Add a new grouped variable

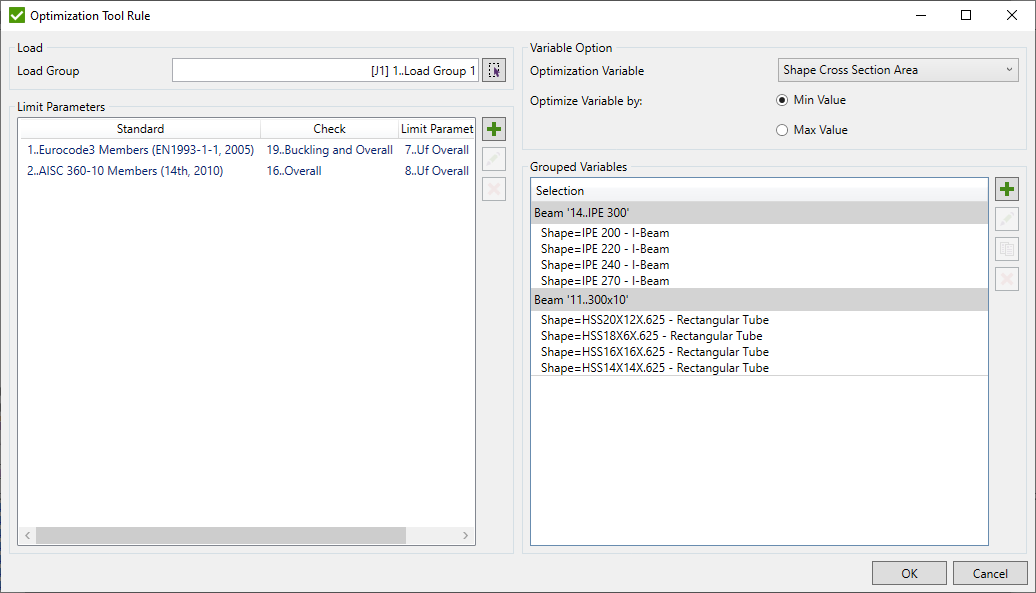tap(1006, 188)
